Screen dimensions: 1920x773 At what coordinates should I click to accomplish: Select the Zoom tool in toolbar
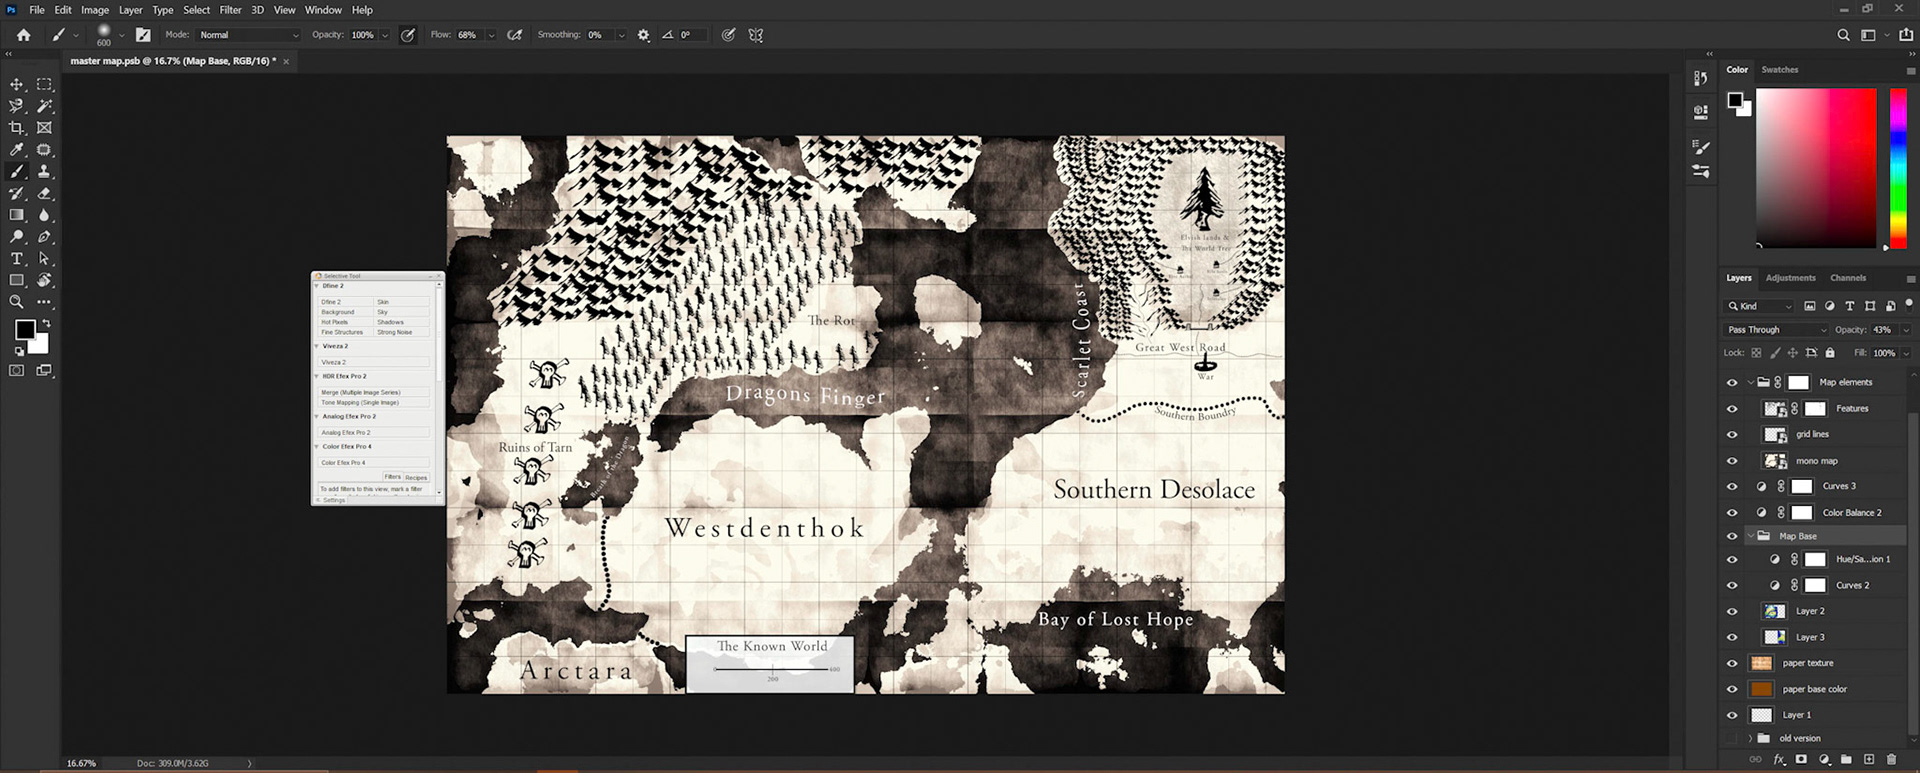[x=17, y=302]
